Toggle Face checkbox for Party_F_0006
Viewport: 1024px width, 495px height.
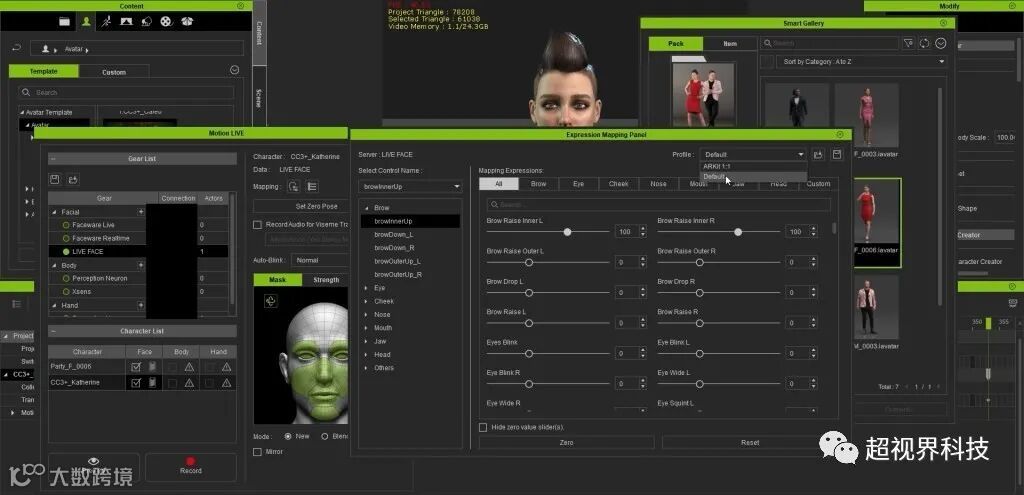136,366
